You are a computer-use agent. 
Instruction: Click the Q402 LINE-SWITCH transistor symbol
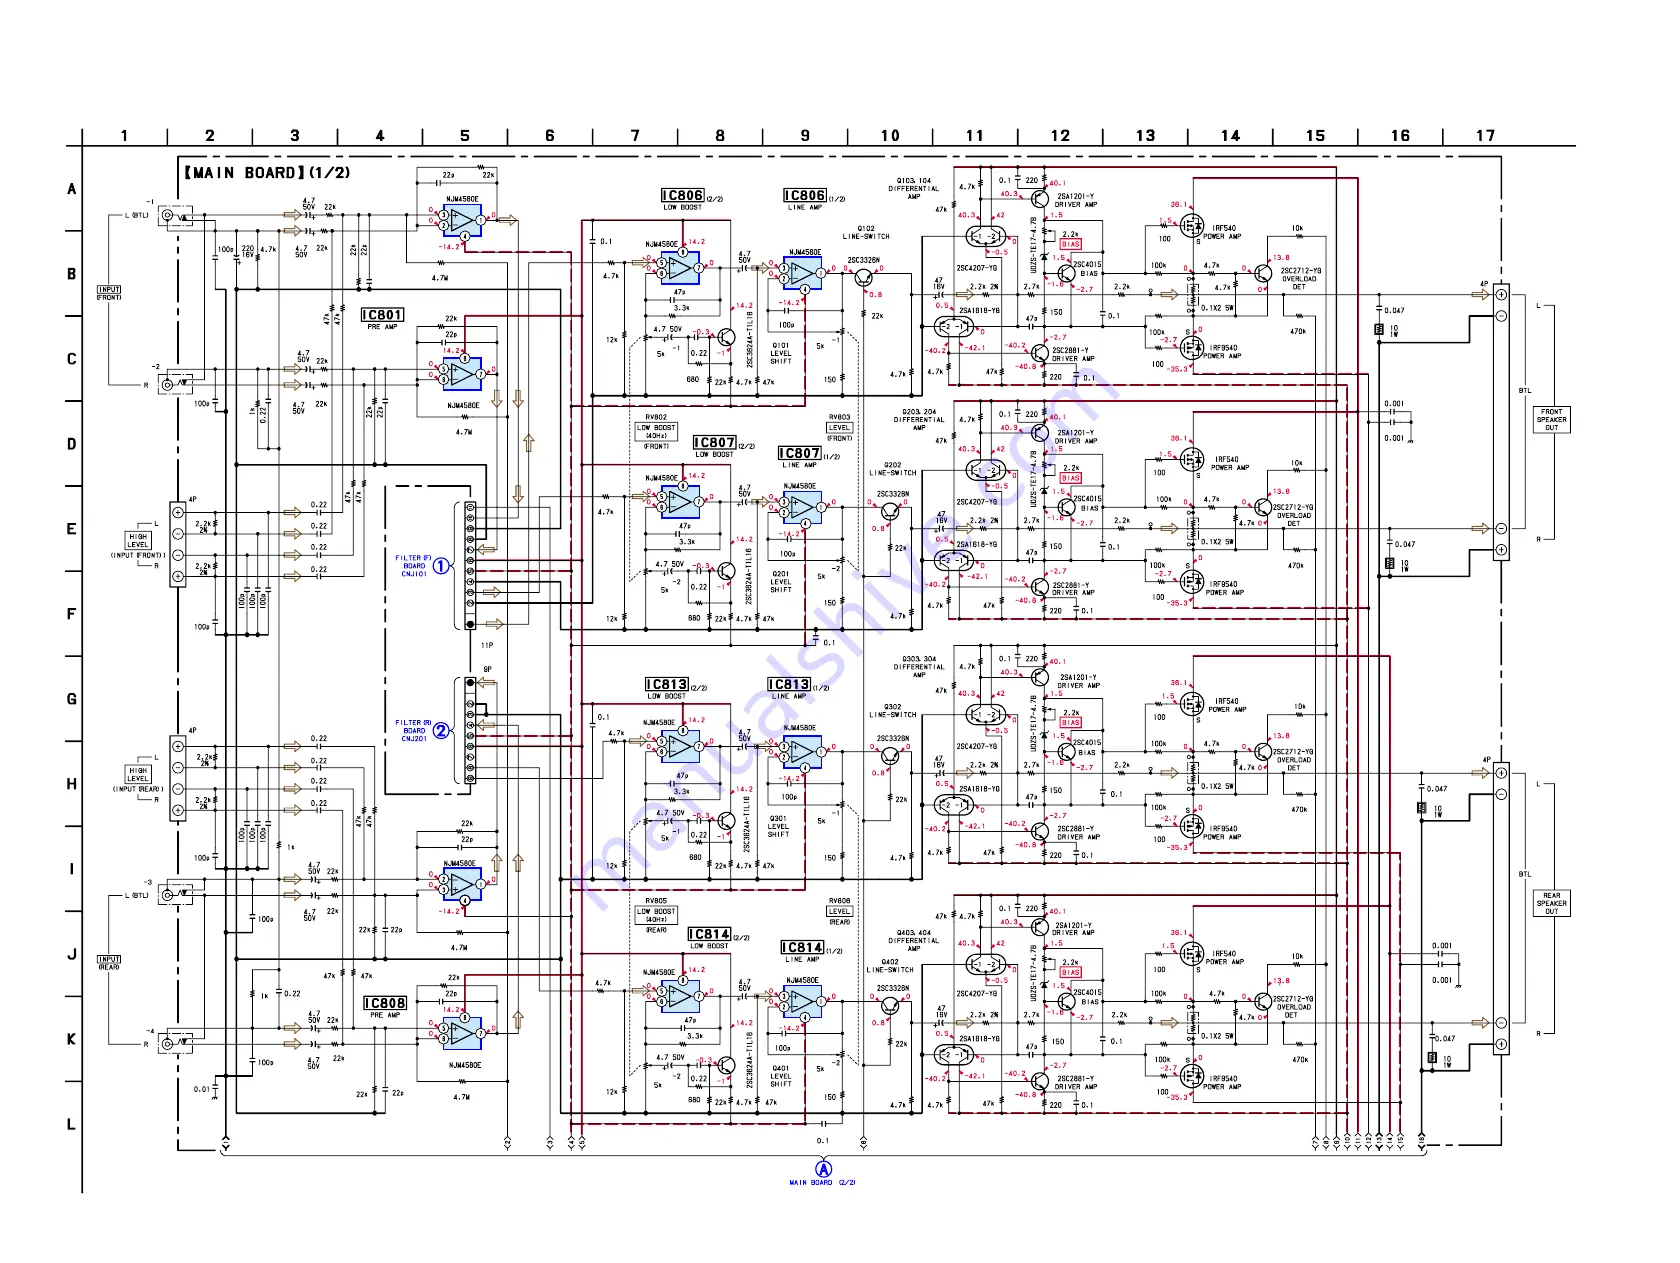tap(889, 1007)
